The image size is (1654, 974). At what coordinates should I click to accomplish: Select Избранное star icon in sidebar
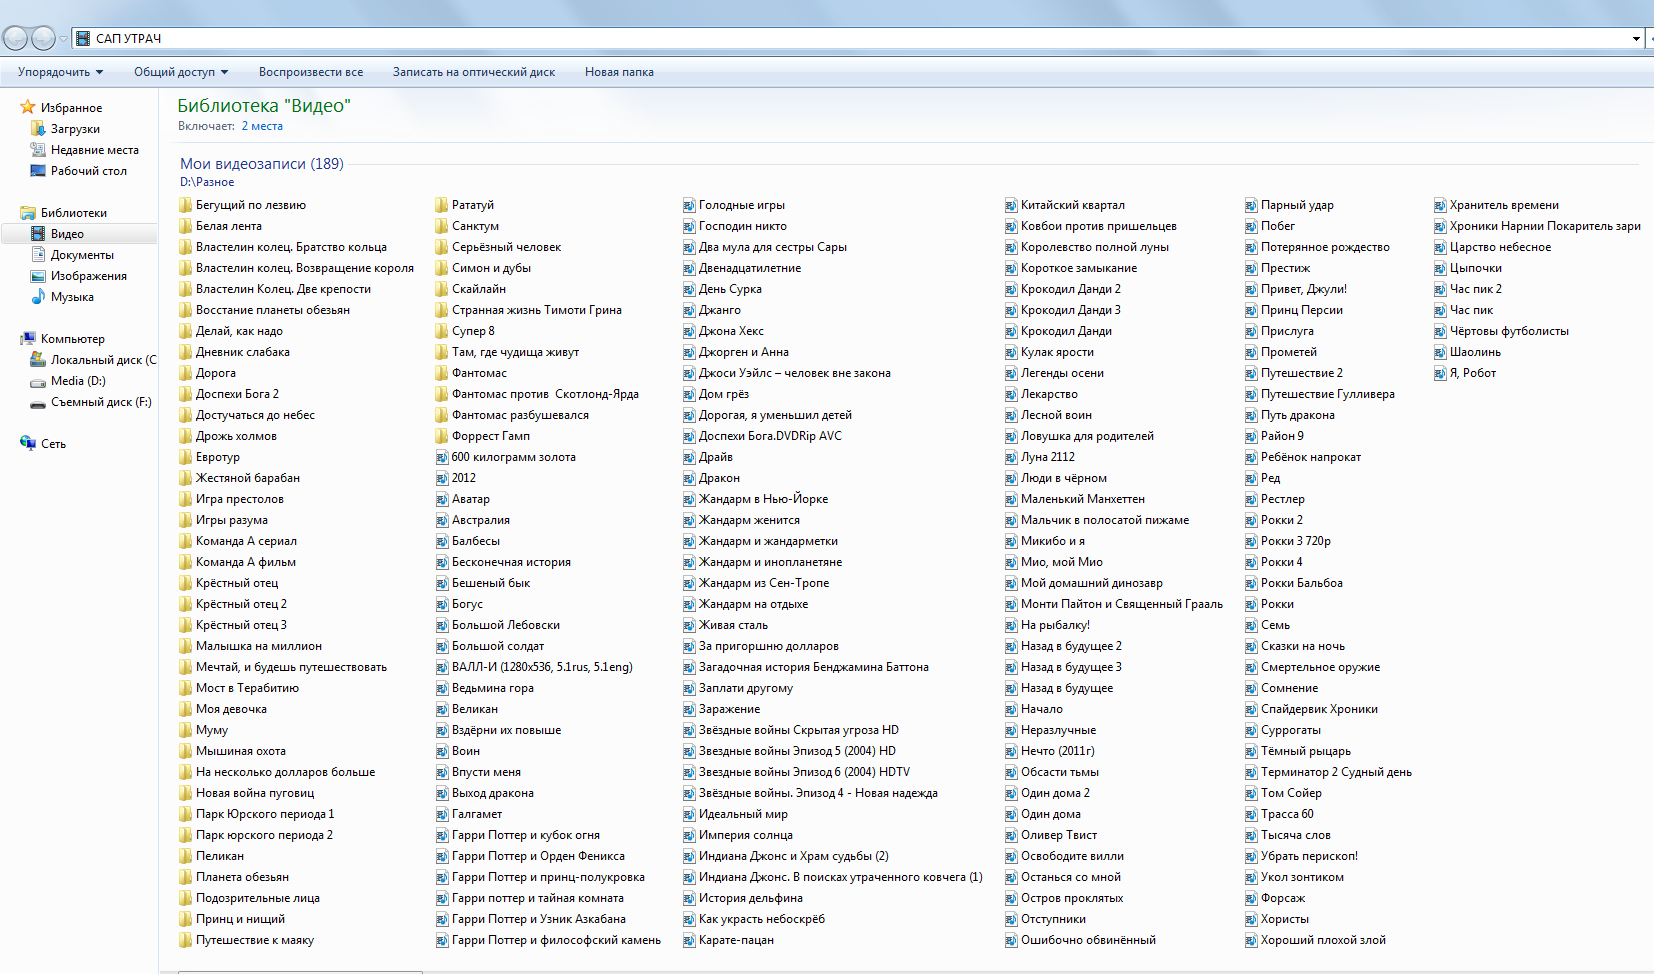tap(28, 107)
